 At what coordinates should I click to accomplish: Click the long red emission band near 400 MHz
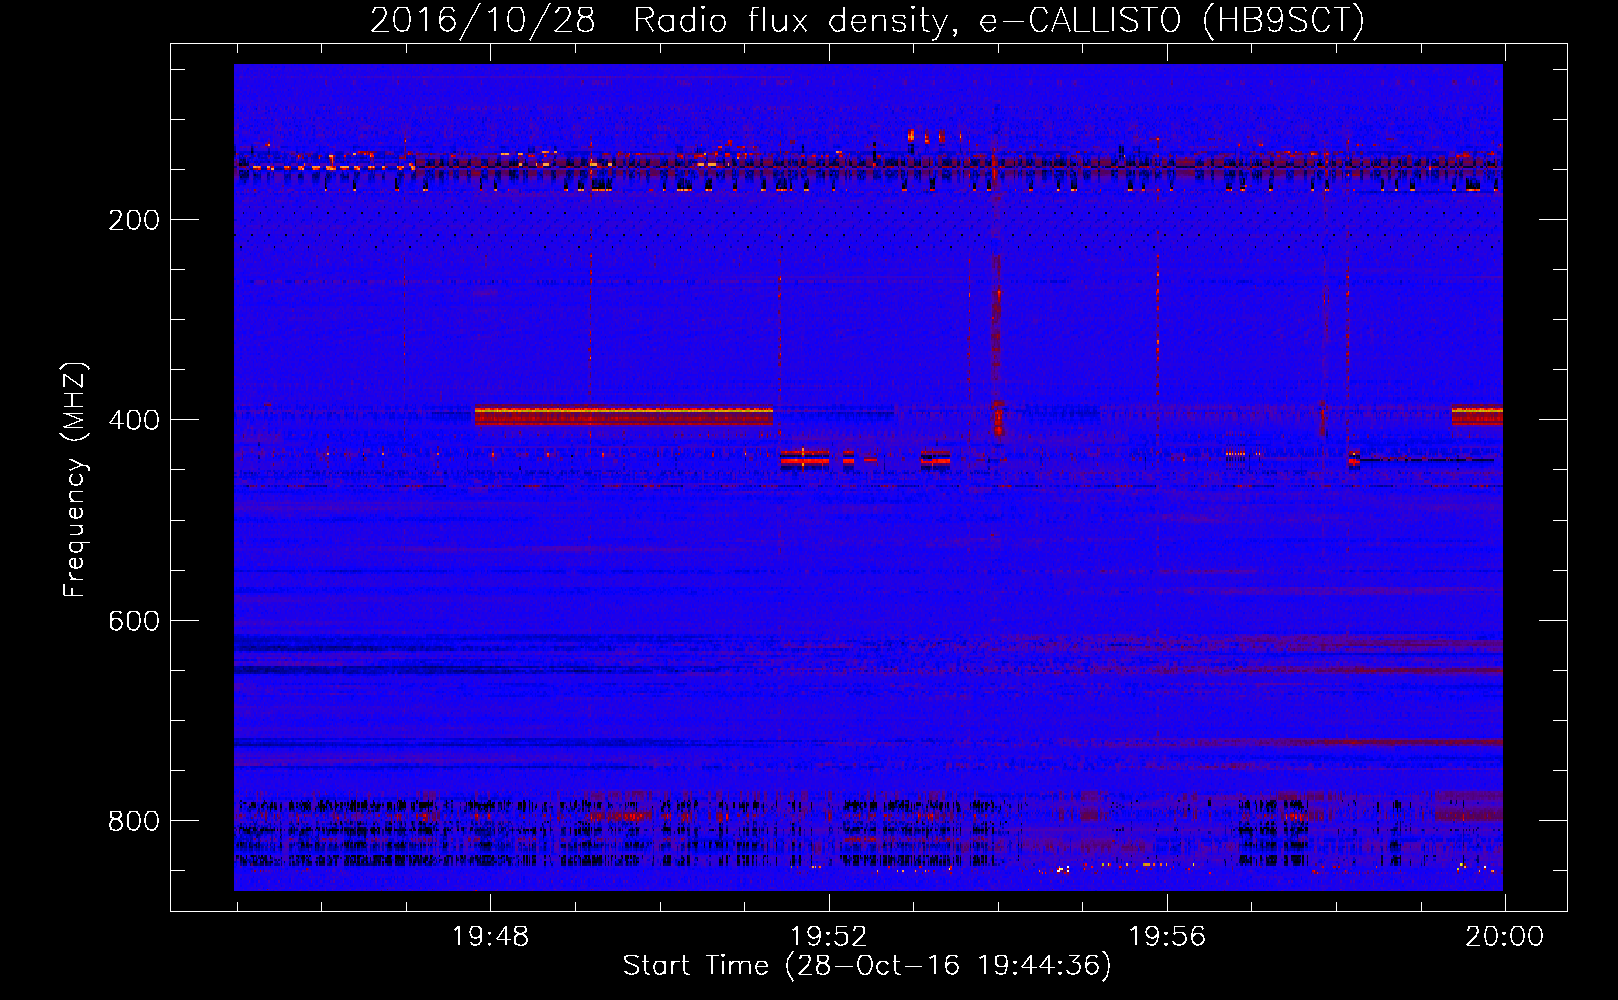tap(624, 416)
